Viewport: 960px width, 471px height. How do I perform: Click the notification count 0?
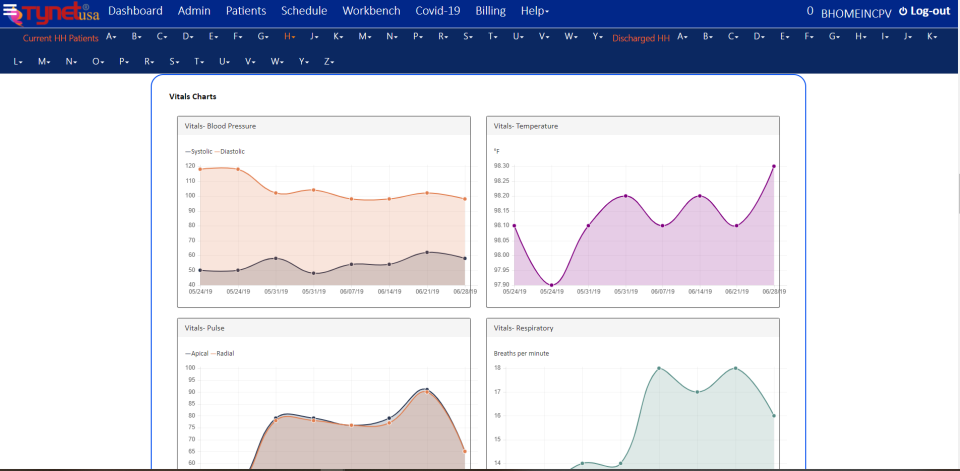810,12
